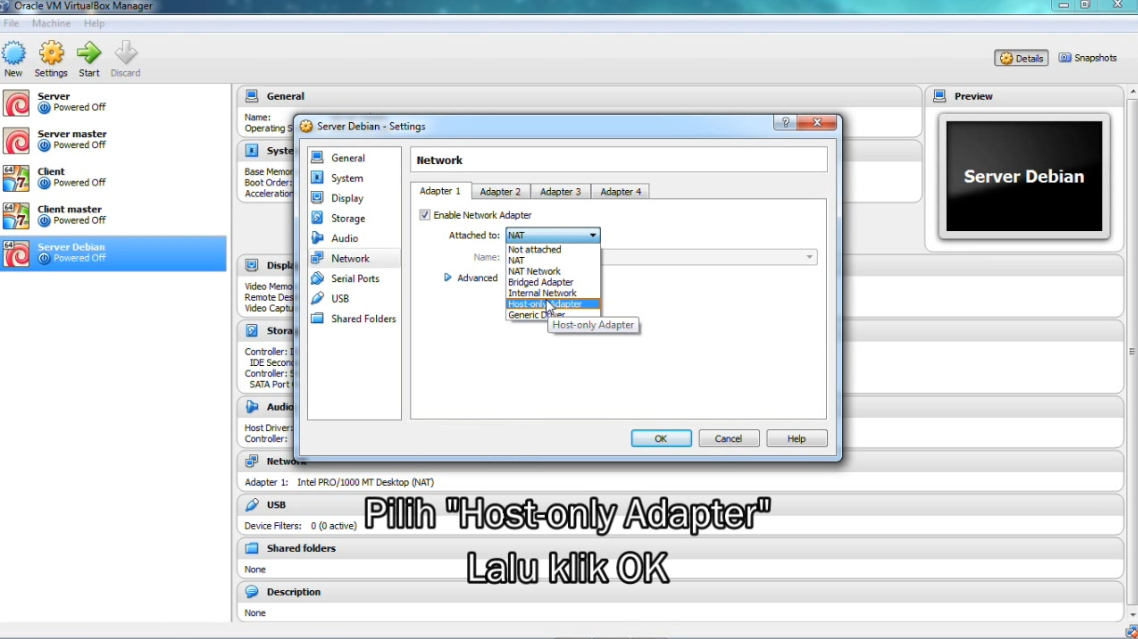The height and width of the screenshot is (639, 1138).
Task: Choose NAT Network from the dropdown list
Action: (553, 271)
